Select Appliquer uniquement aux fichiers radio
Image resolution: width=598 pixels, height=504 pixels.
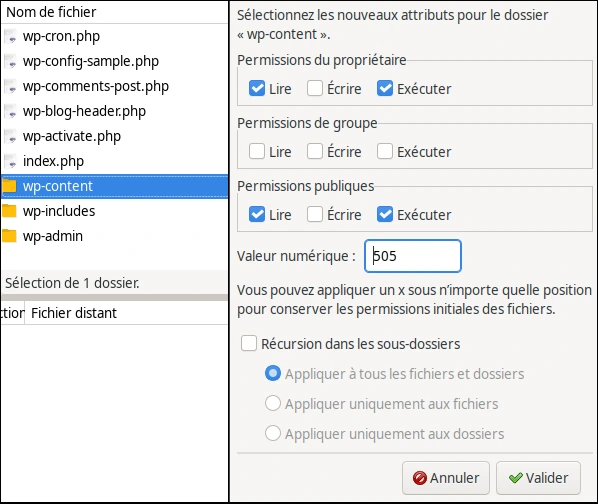273,403
